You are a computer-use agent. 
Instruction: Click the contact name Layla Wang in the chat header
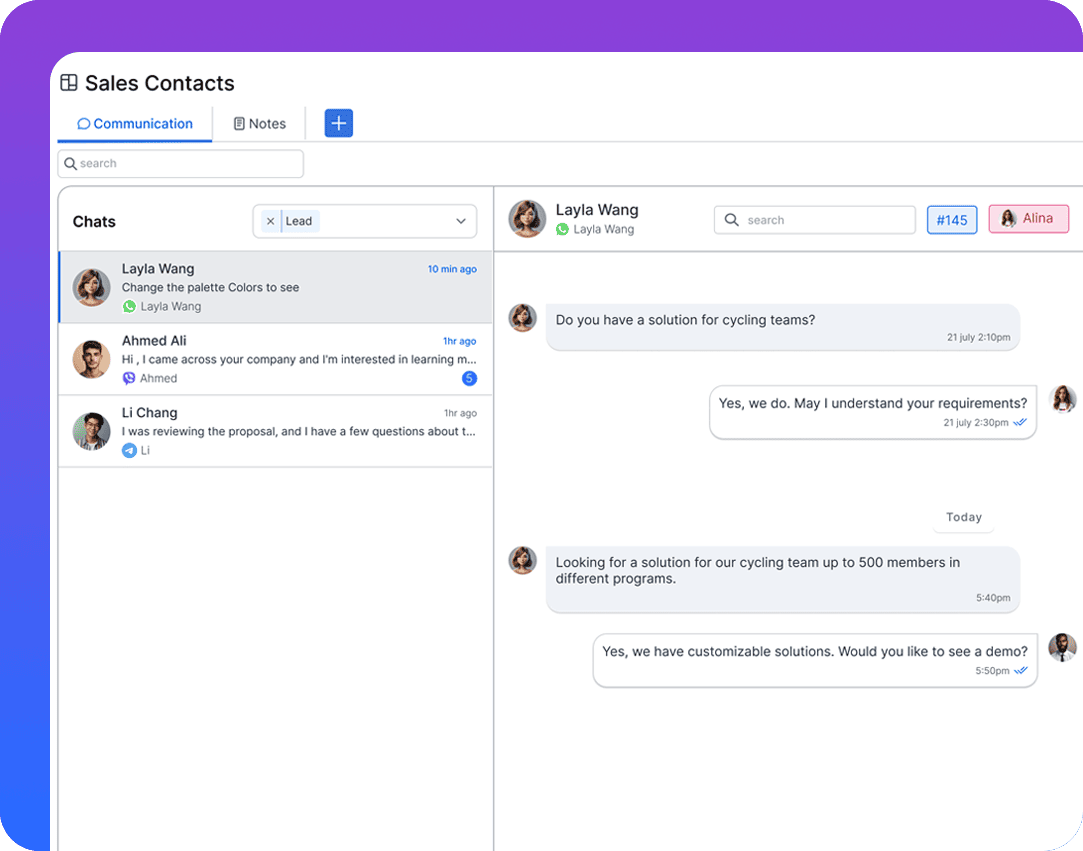597,210
